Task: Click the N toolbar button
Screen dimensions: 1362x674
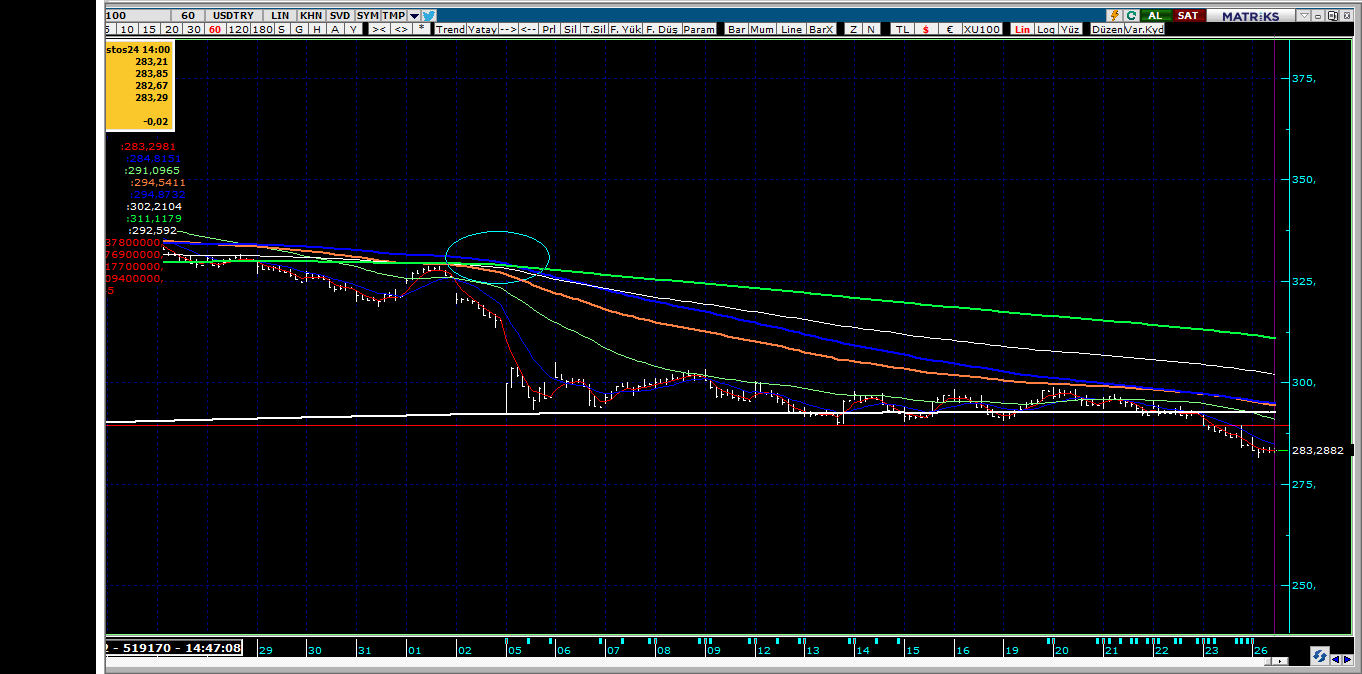Action: tap(871, 30)
